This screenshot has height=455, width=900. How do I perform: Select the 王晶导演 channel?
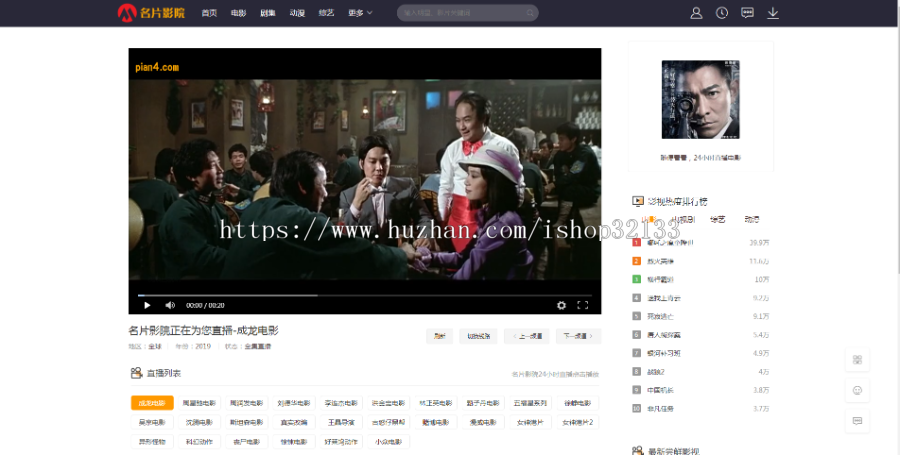point(341,422)
